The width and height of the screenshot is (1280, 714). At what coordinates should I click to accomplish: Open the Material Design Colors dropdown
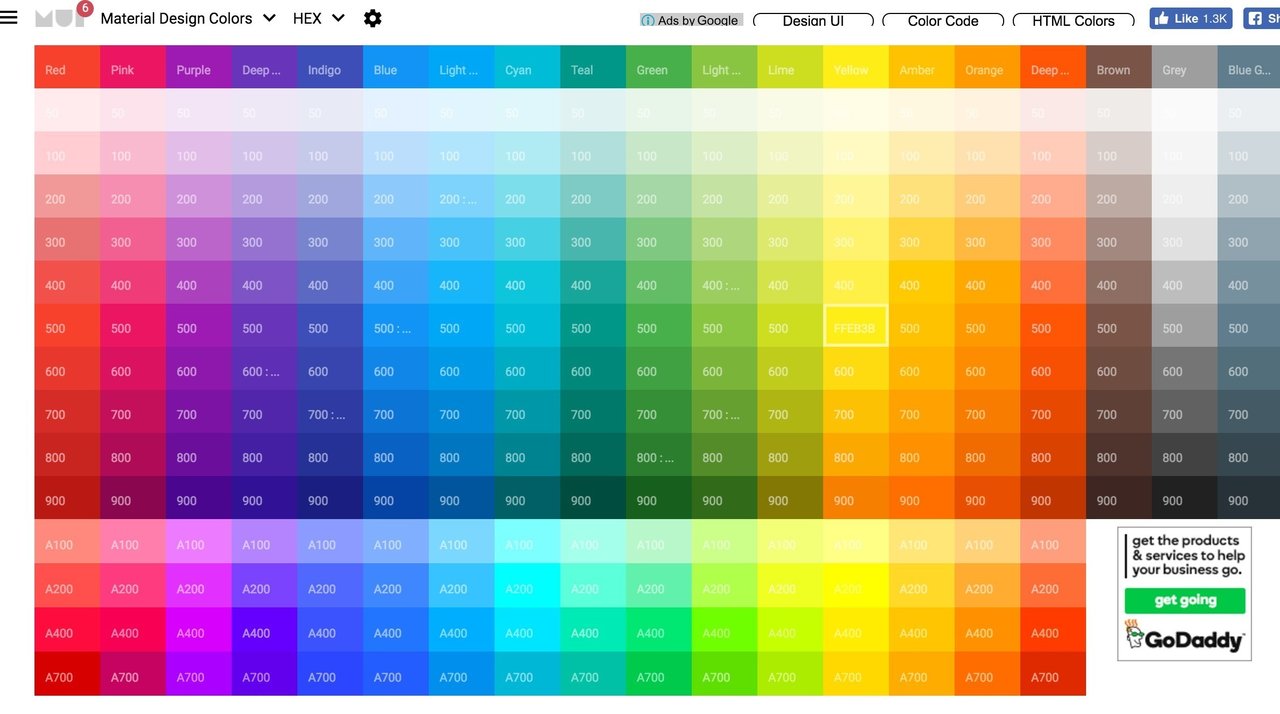point(187,18)
